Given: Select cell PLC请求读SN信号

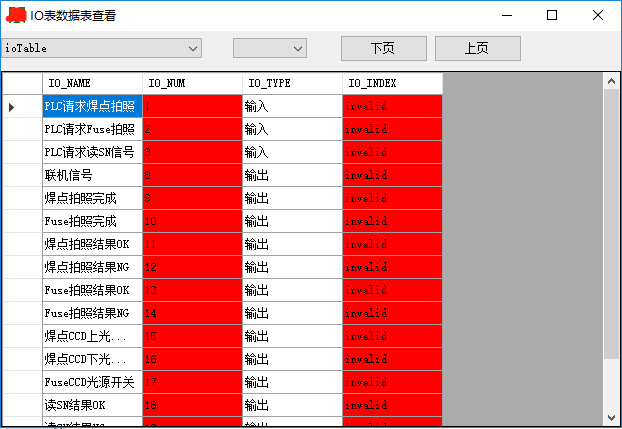Looking at the screenshot, I should pos(92,152).
